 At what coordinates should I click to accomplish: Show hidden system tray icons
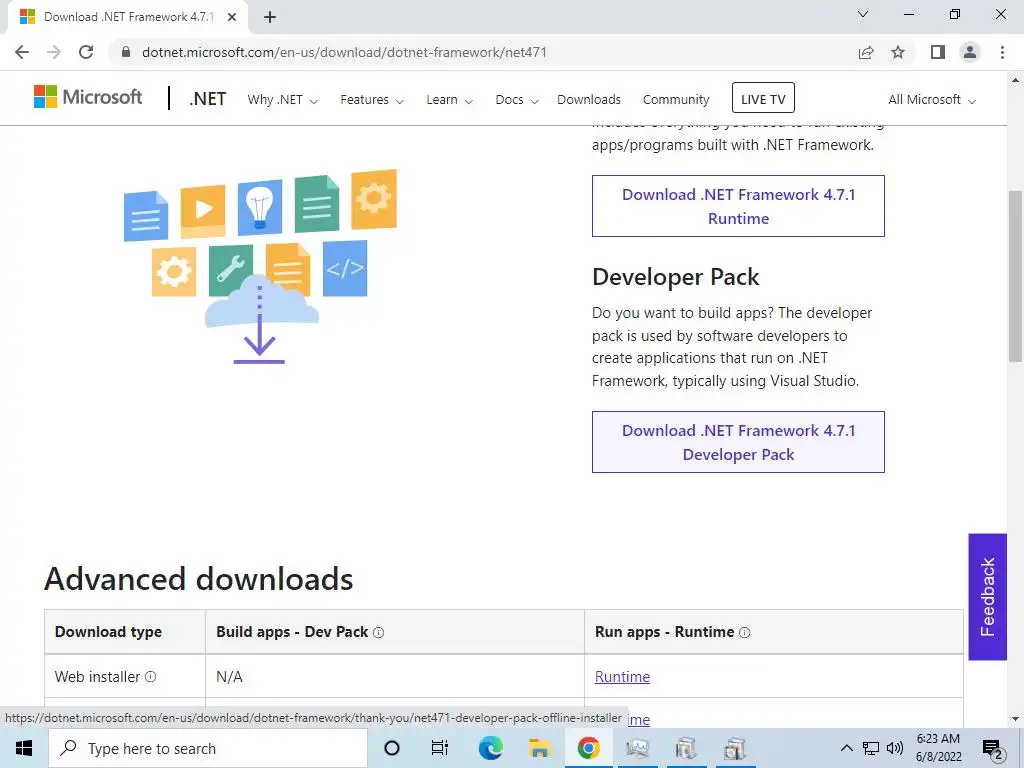coord(846,748)
